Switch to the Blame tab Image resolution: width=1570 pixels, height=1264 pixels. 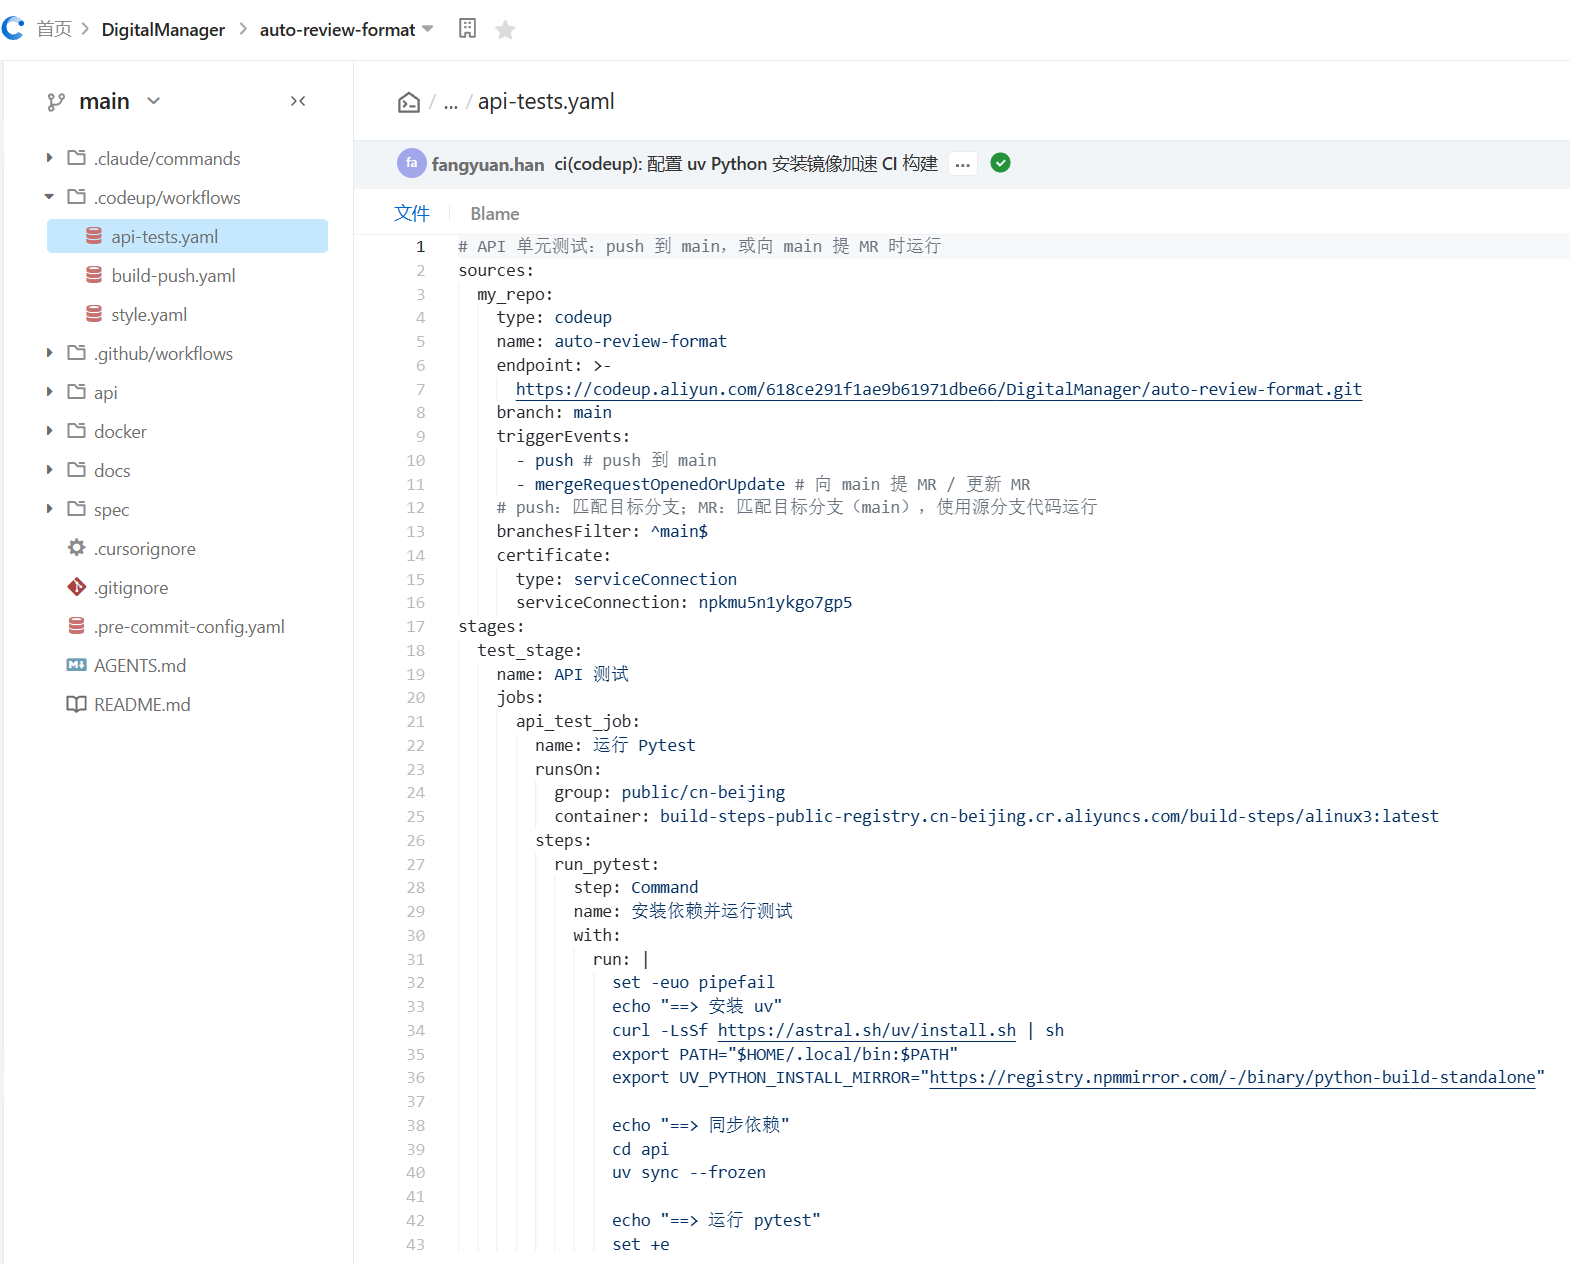pyautogui.click(x=495, y=213)
